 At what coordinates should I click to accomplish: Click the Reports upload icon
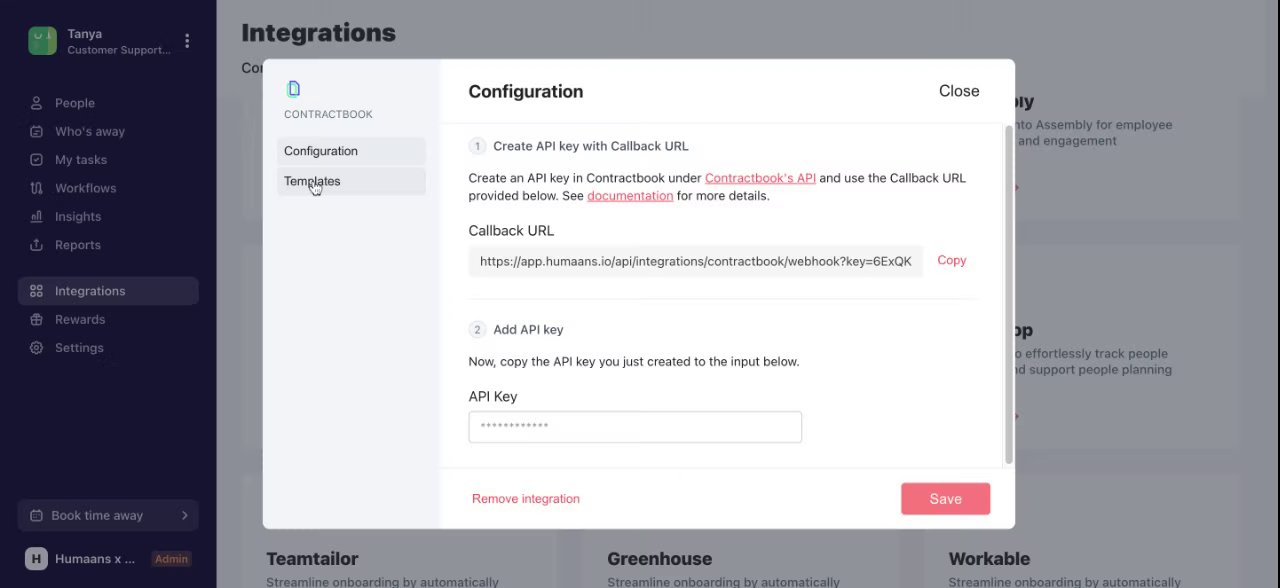tap(37, 245)
